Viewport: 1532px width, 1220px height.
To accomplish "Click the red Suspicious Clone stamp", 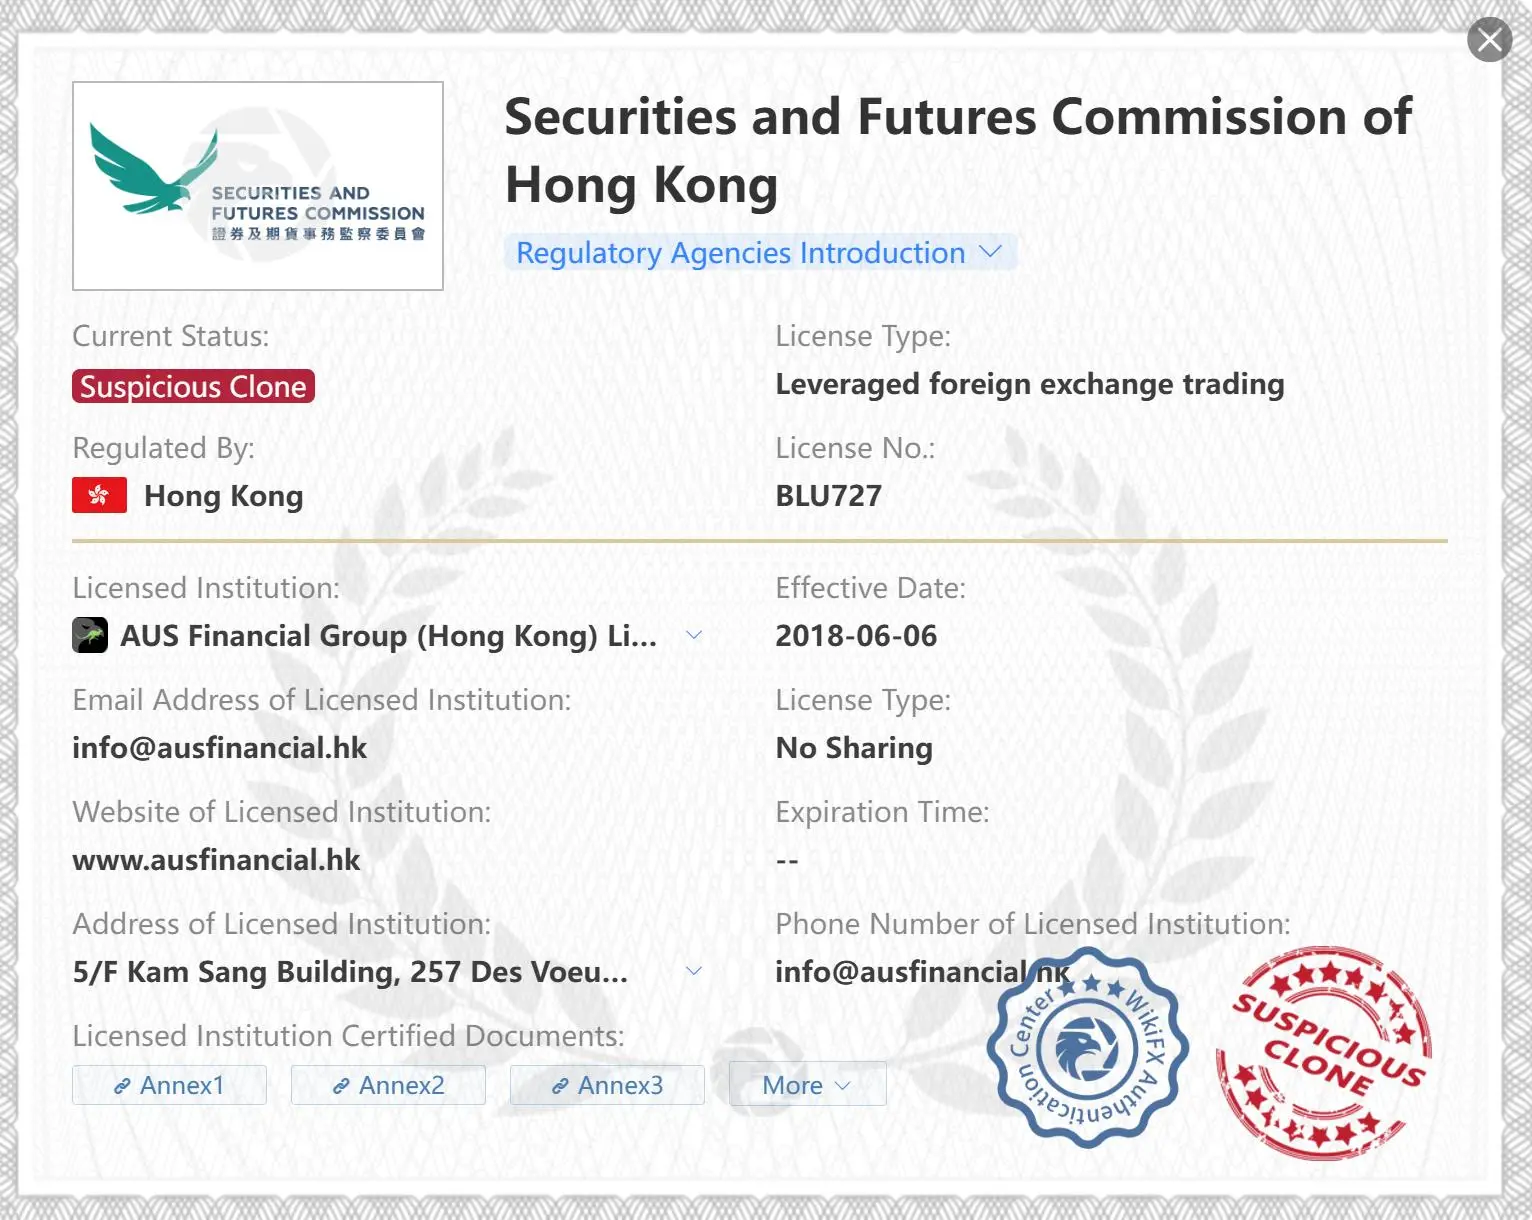I will [1323, 1052].
